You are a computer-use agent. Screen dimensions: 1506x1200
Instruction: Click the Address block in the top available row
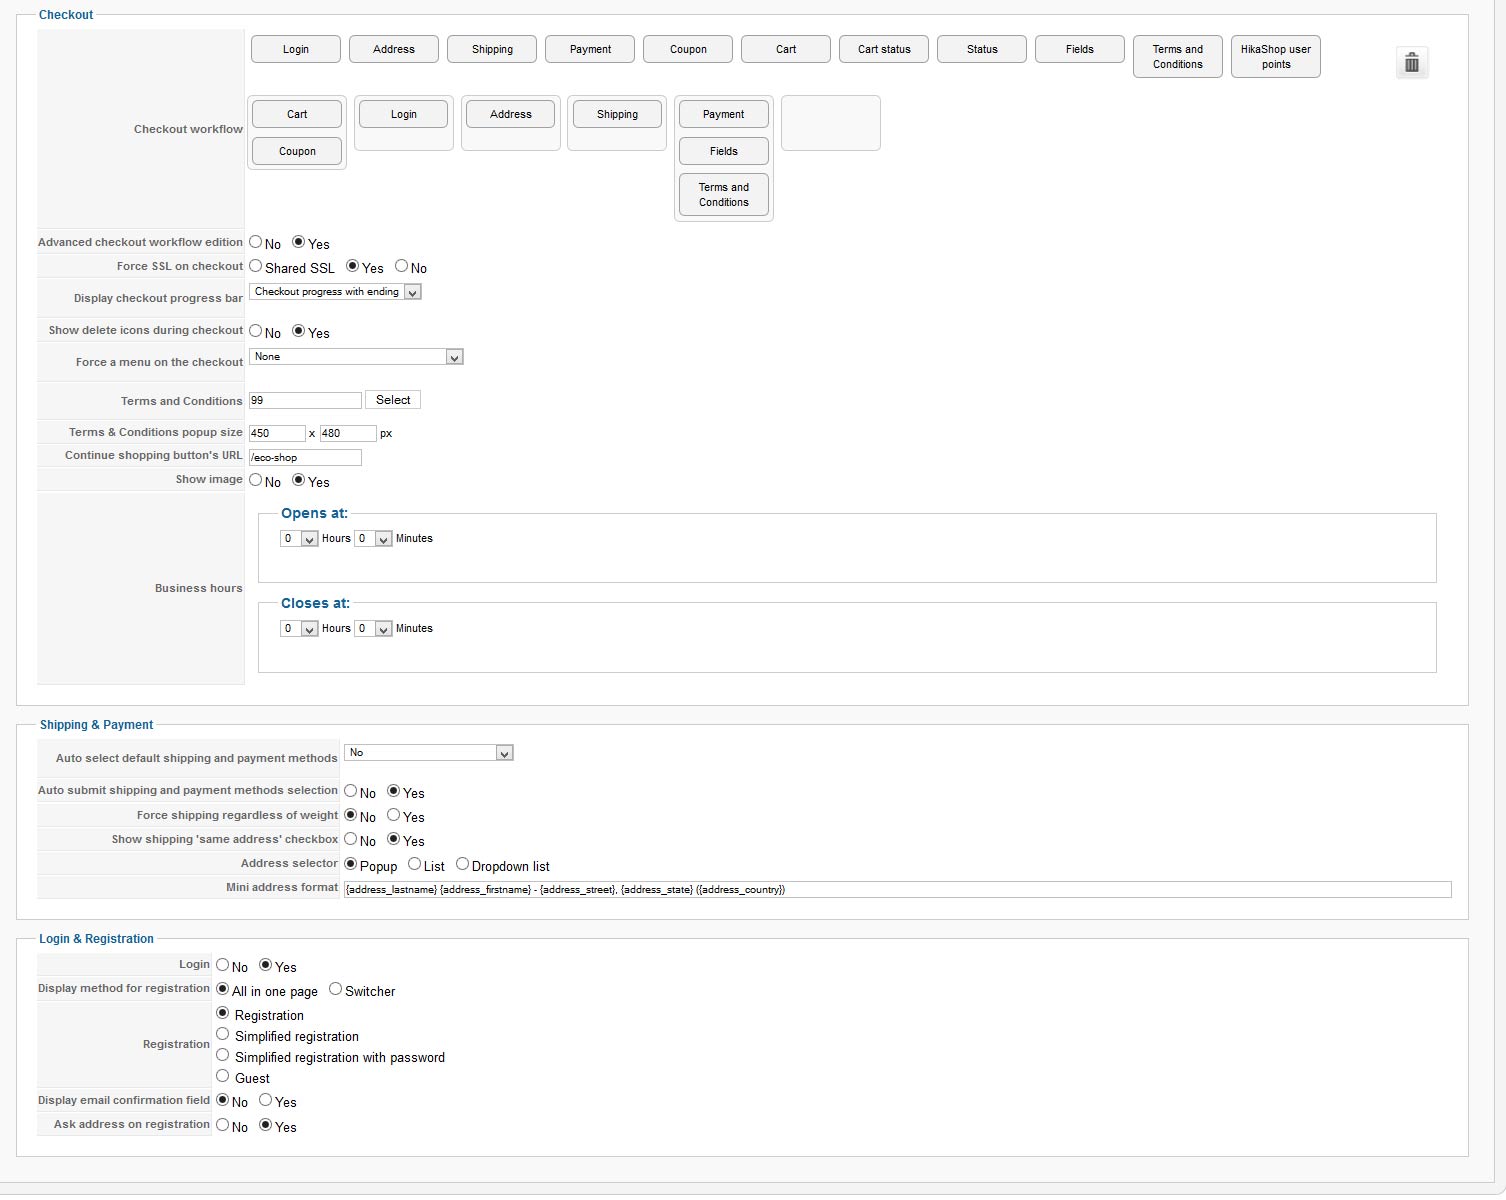pyautogui.click(x=394, y=49)
